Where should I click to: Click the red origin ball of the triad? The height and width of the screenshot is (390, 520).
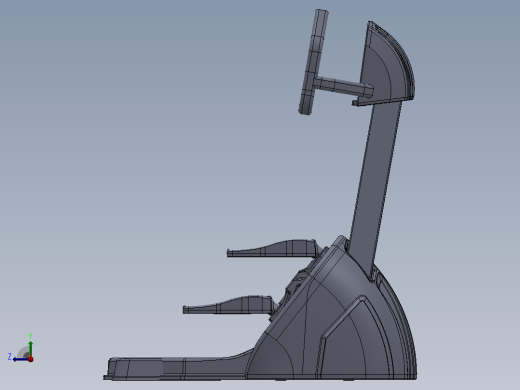tap(31, 359)
